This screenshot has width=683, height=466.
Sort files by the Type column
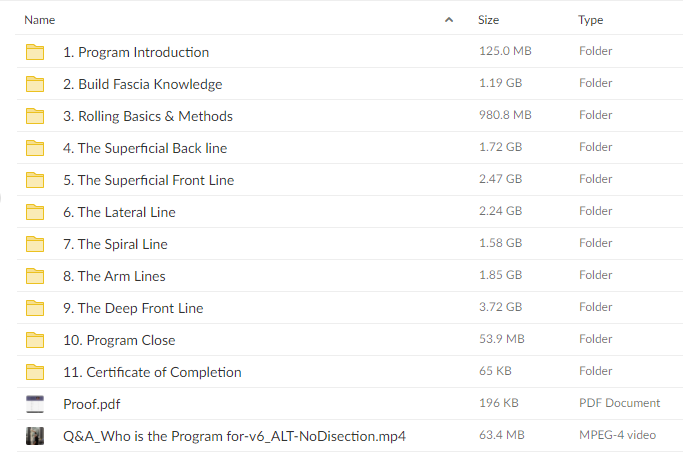pyautogui.click(x=591, y=20)
